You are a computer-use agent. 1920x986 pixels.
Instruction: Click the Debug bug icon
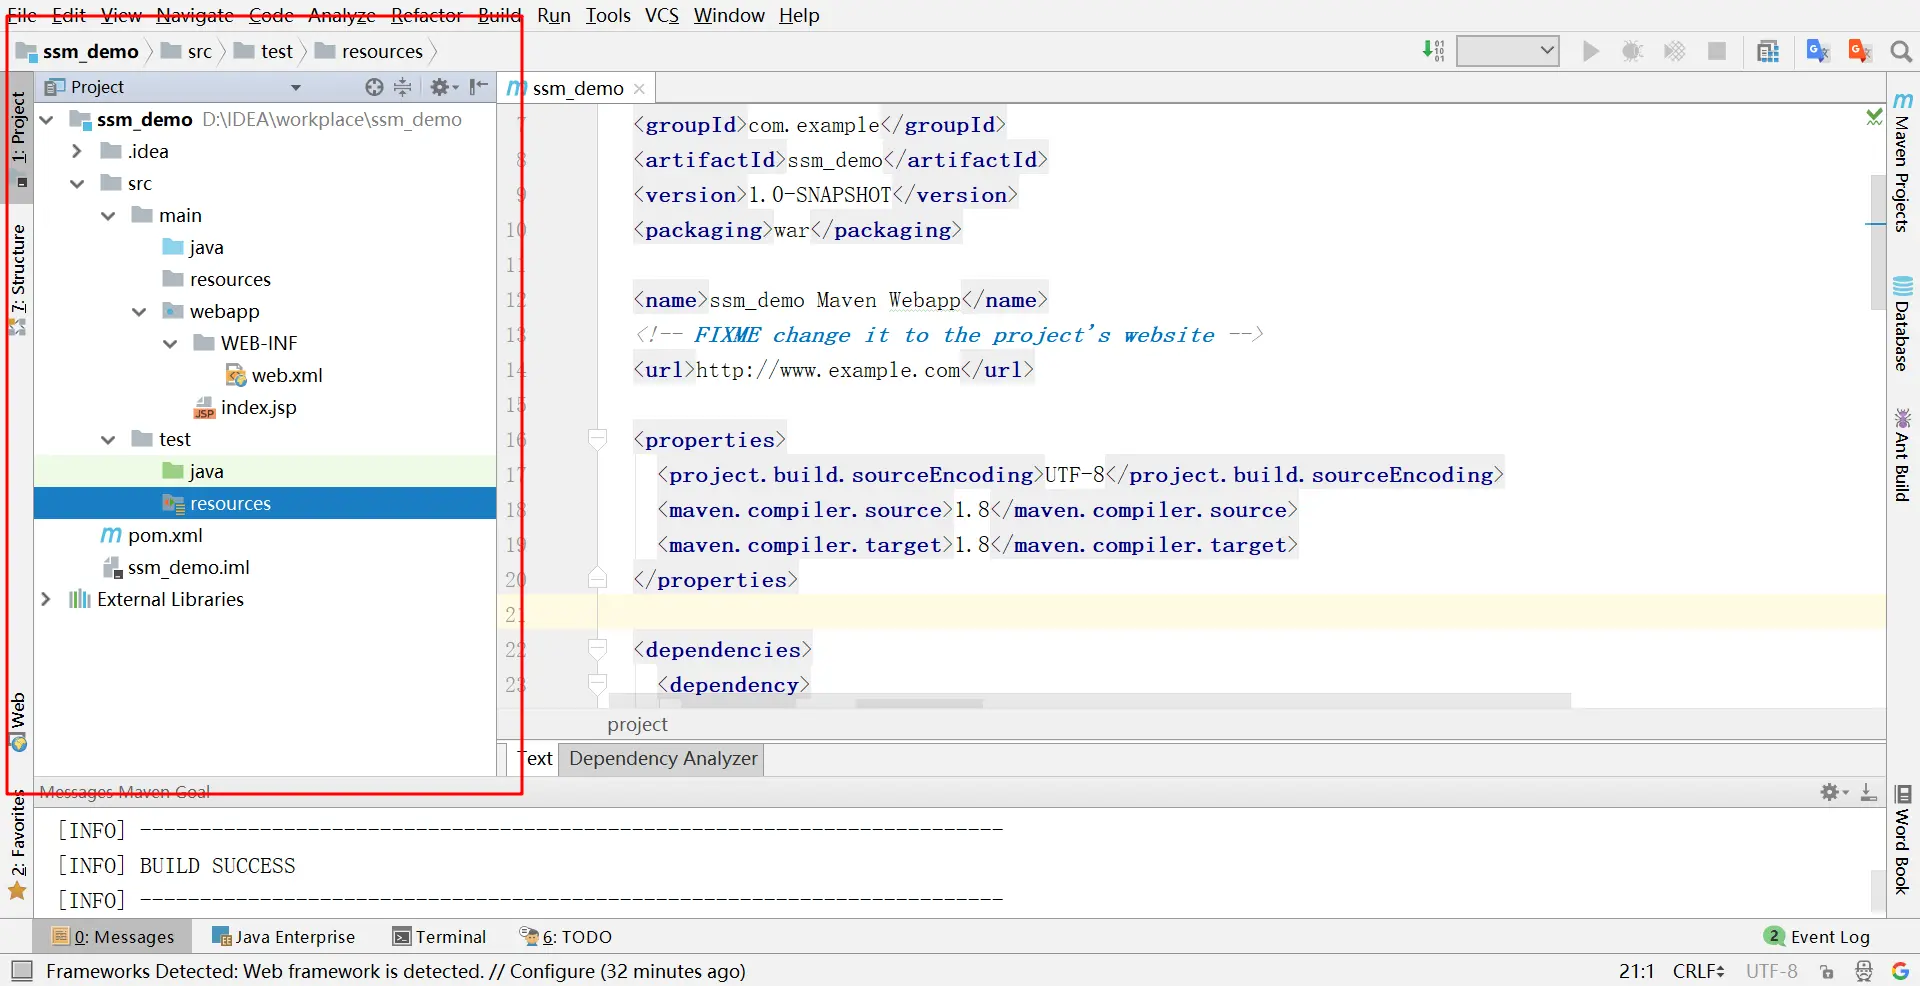[x=1633, y=51]
